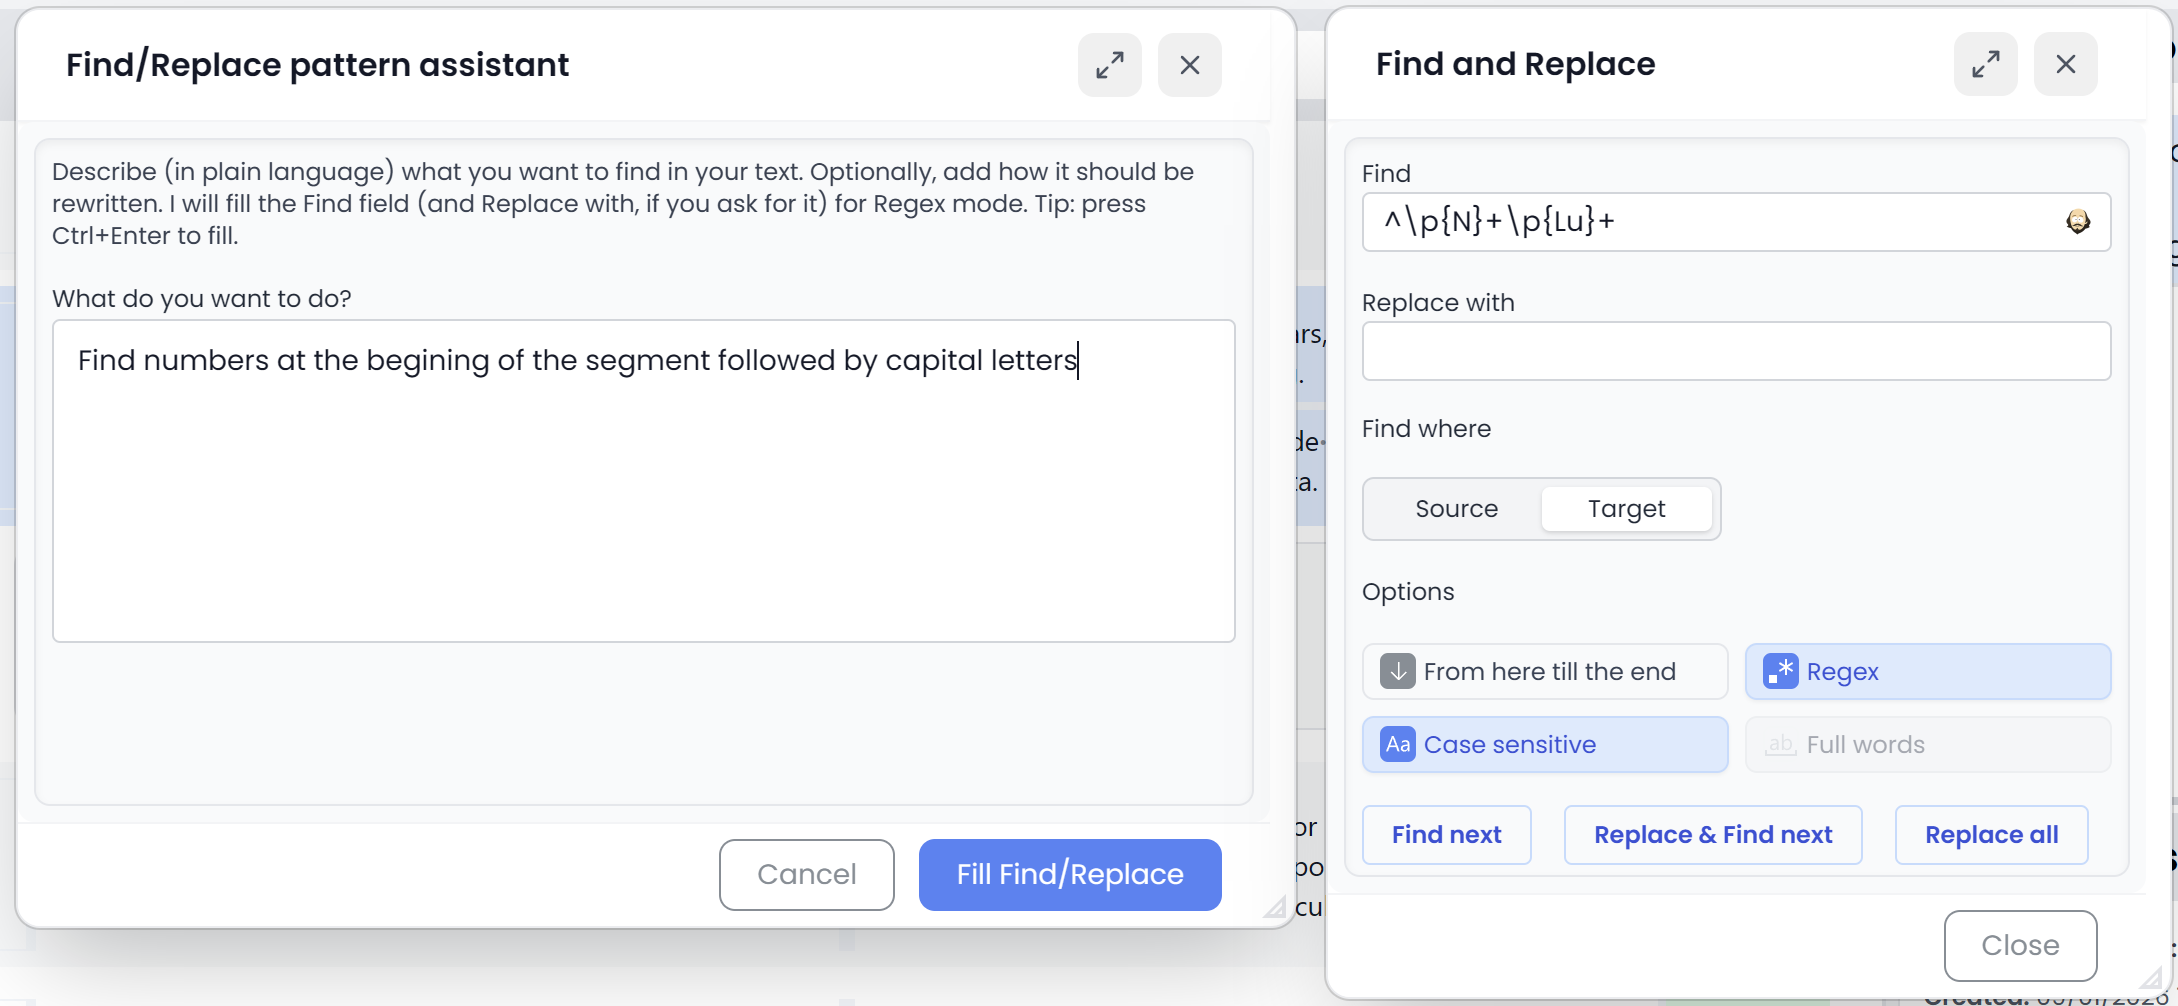The width and height of the screenshot is (2178, 1006).
Task: Click the resize grip in dialog corner
Action: (1272, 906)
